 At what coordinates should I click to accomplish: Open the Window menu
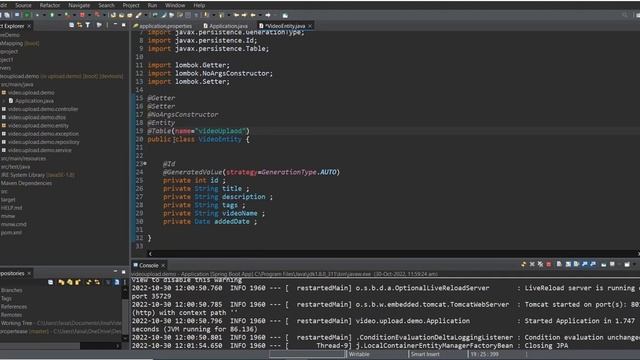coord(175,5)
